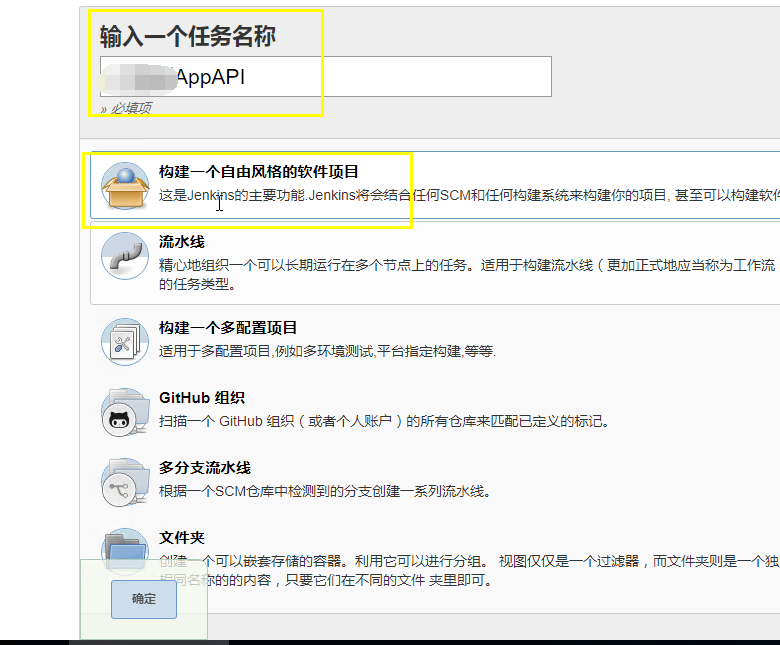Select the pipeline (流水线) pipe icon

[125, 256]
